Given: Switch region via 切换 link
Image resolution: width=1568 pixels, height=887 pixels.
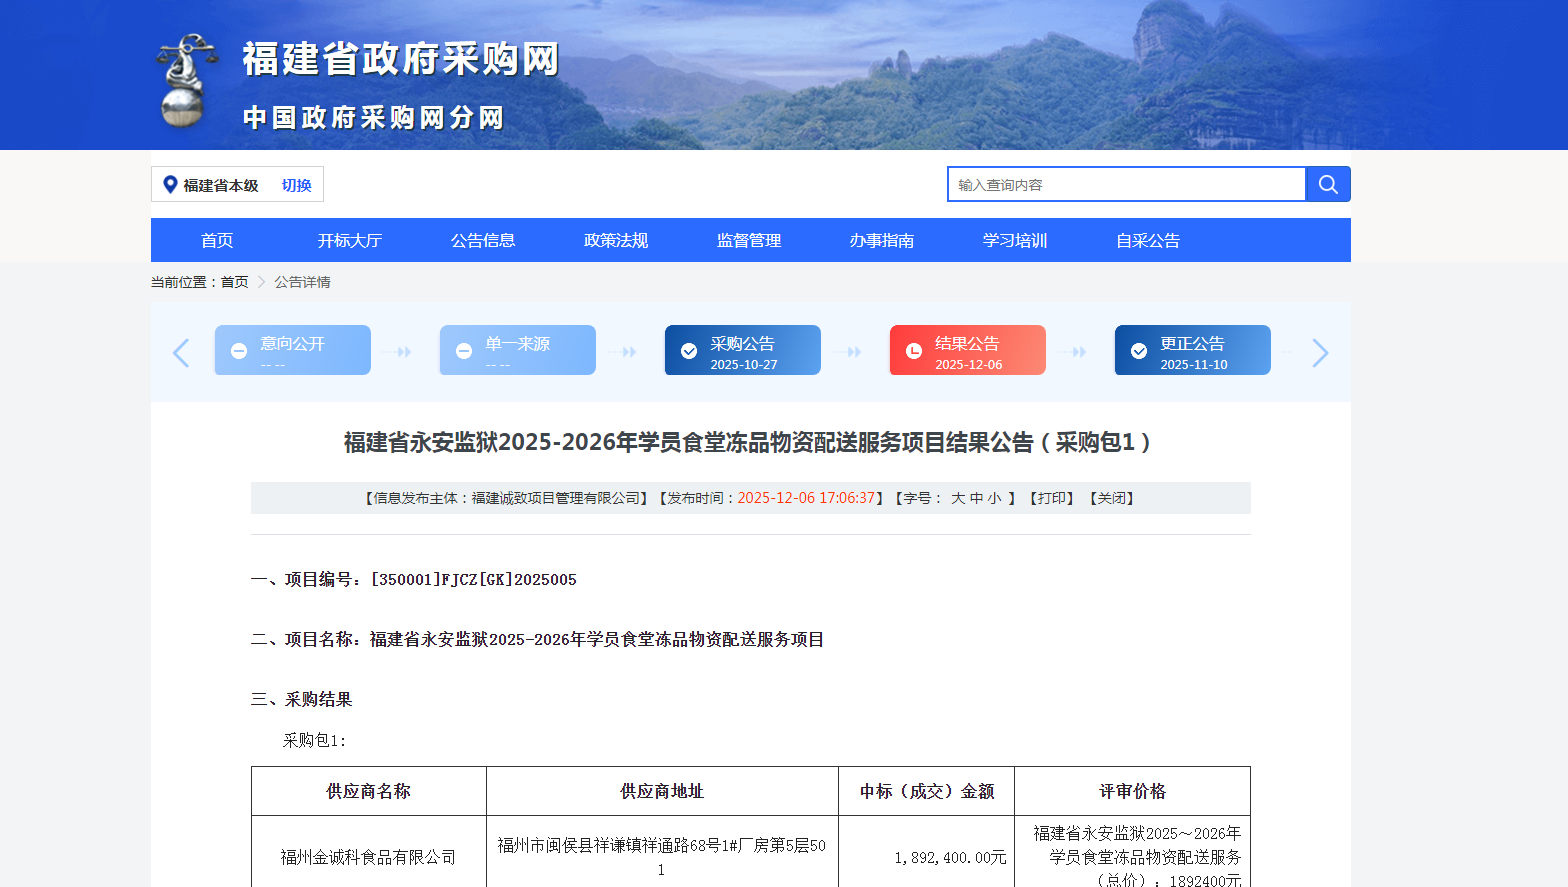Looking at the screenshot, I should point(296,185).
